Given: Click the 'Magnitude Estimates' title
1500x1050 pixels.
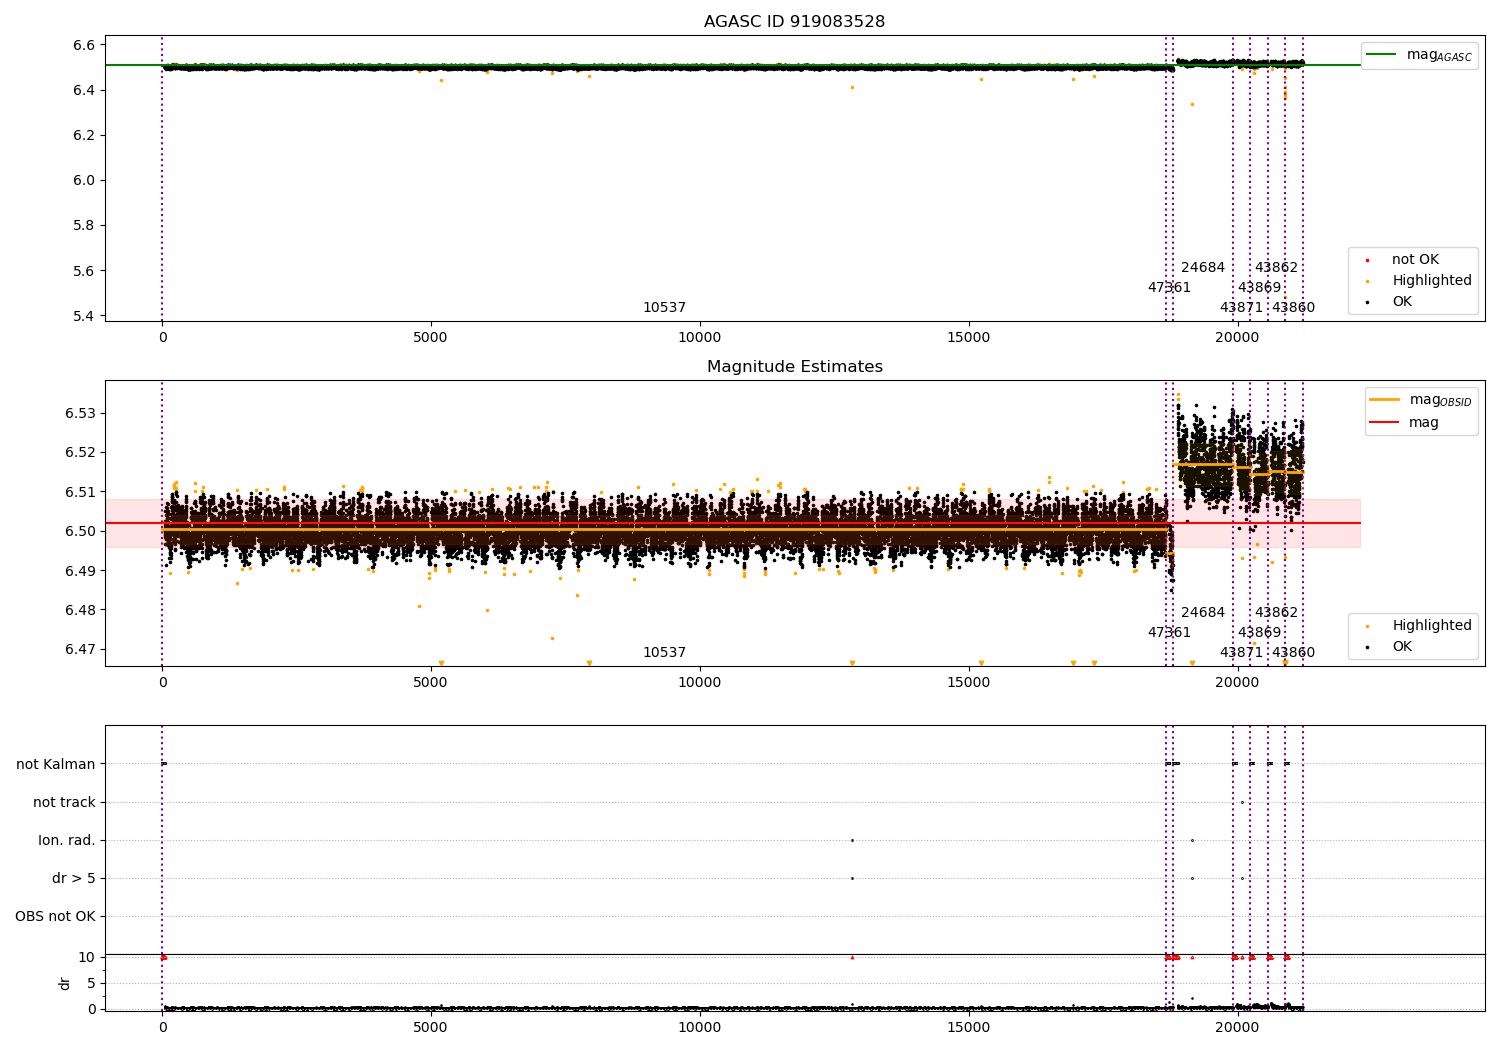Looking at the screenshot, I should (x=794, y=367).
